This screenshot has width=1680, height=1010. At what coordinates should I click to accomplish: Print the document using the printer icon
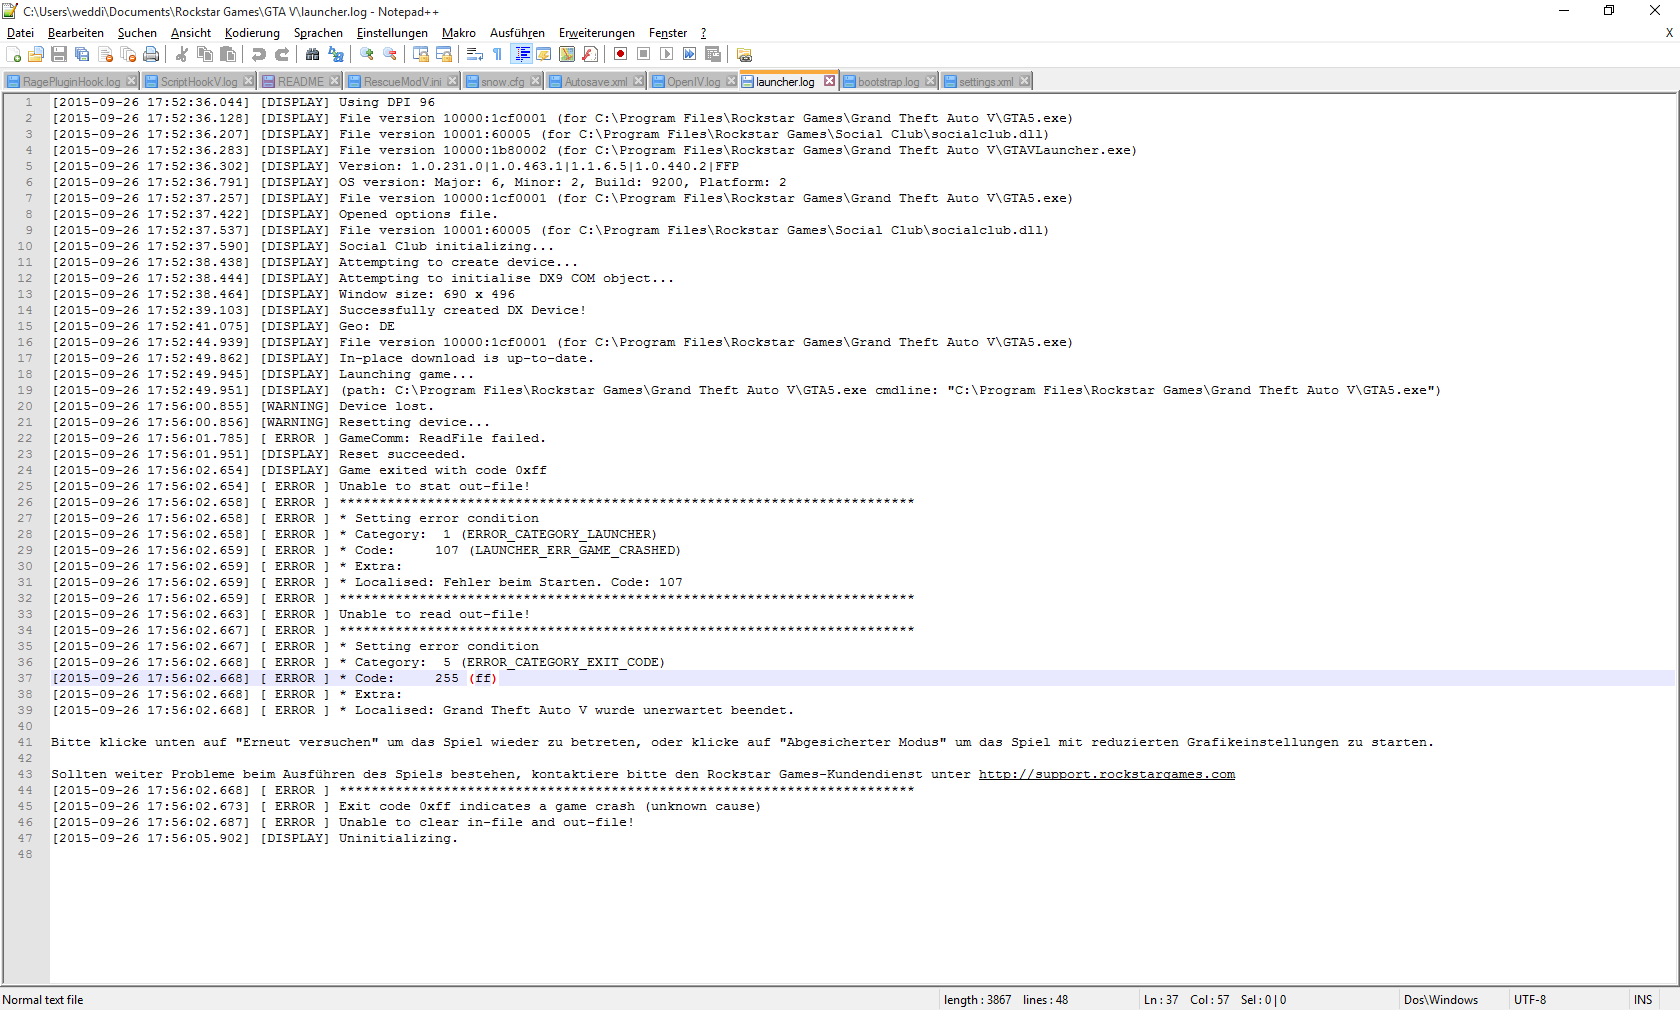click(151, 55)
